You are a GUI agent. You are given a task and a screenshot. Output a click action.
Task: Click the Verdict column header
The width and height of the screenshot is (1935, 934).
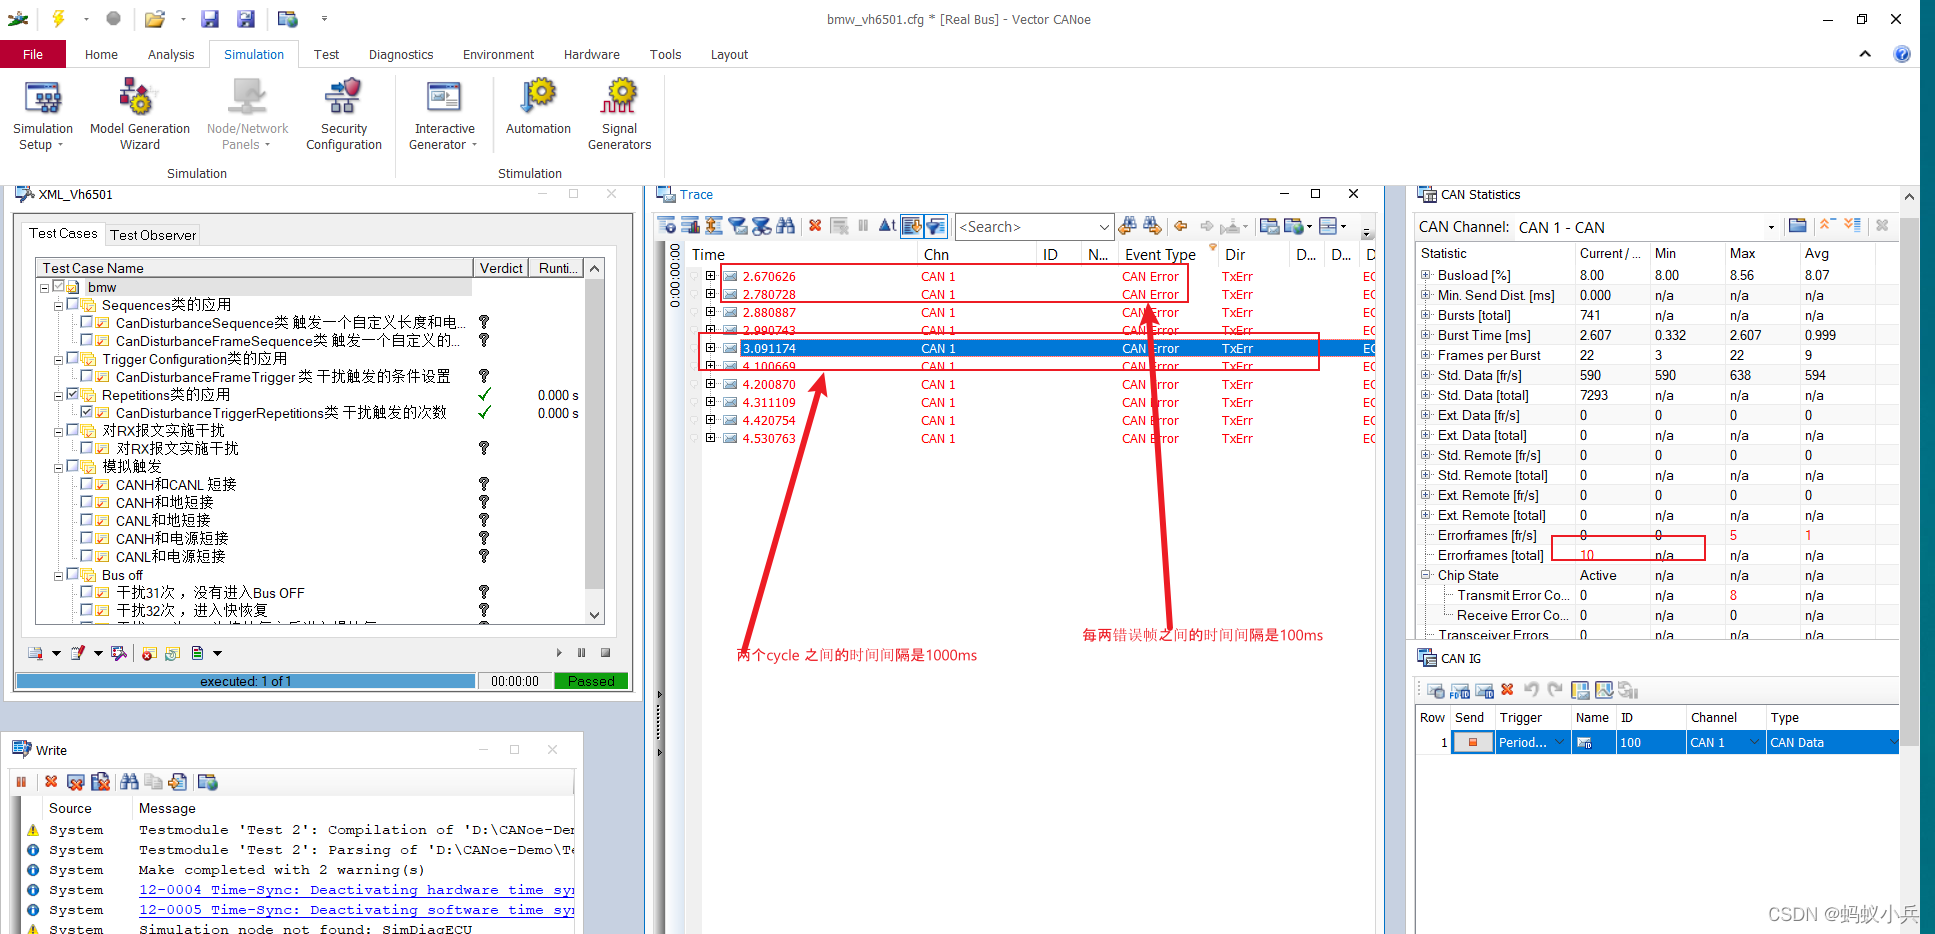click(500, 268)
